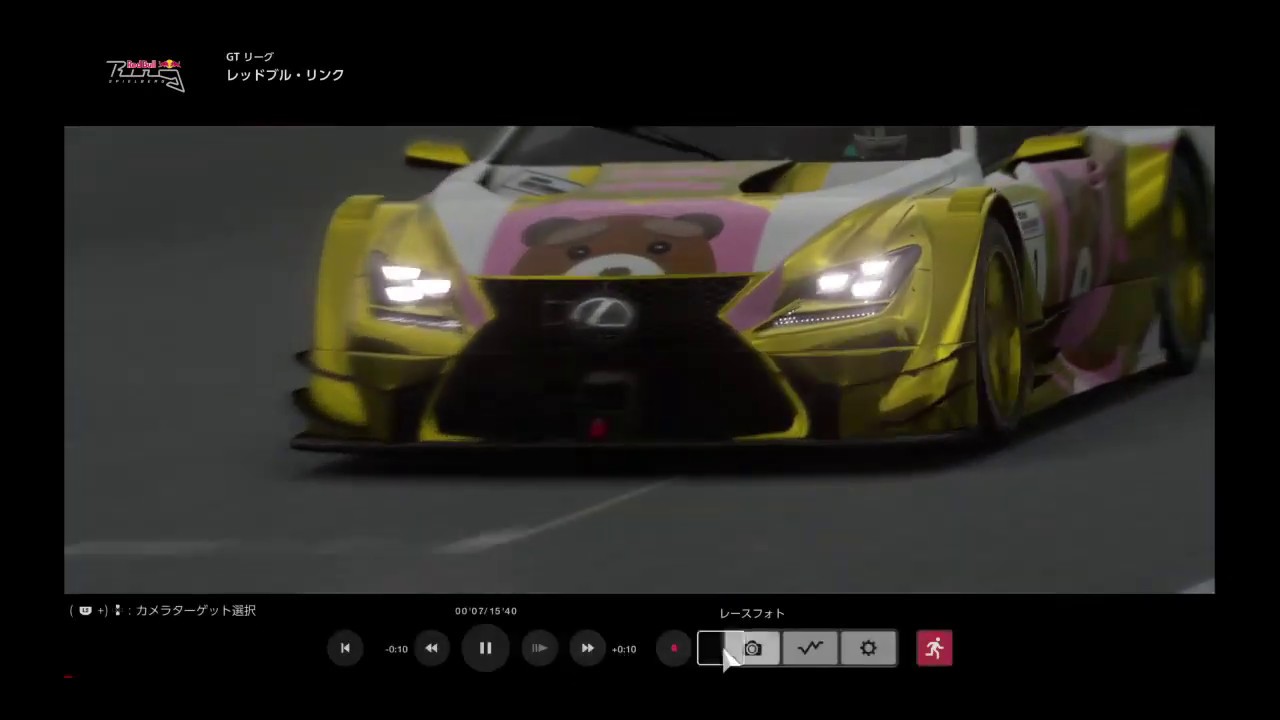Click the GT リーグ label
The image size is (1280, 720).
[x=249, y=57]
